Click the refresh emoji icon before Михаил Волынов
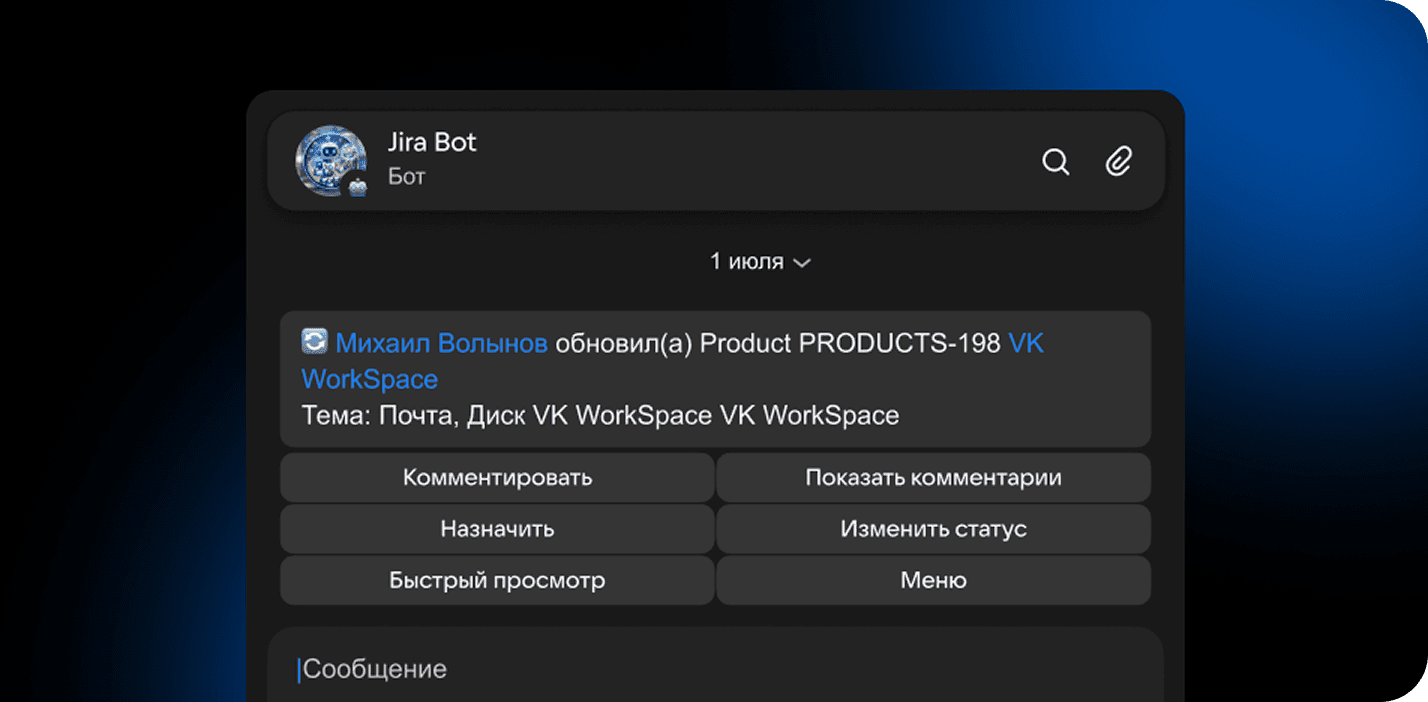 tap(315, 342)
